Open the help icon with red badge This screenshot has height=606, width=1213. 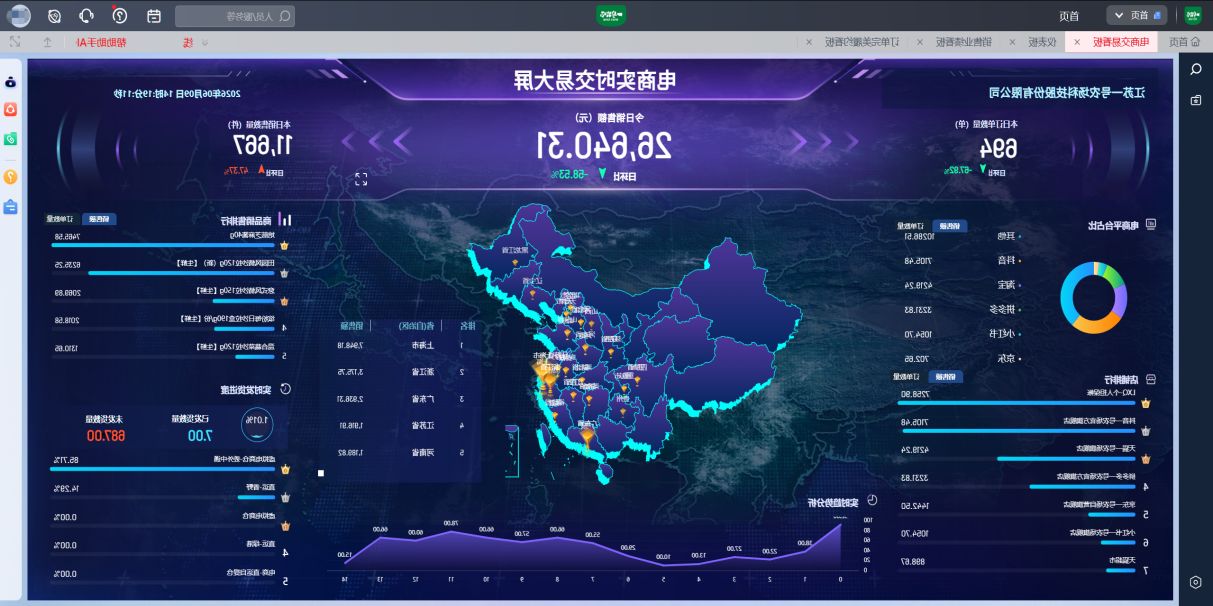click(x=120, y=15)
